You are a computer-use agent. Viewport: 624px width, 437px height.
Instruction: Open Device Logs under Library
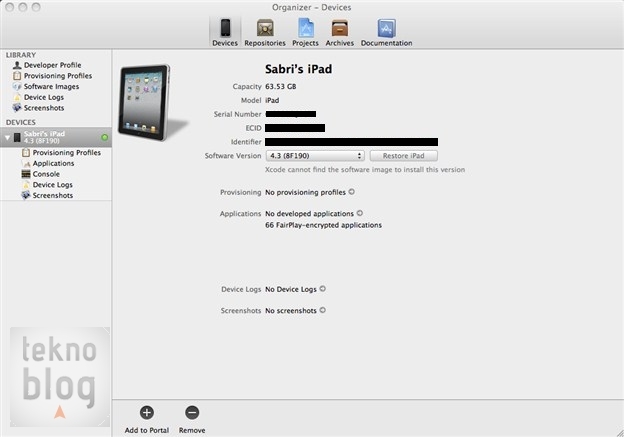pyautogui.click(x=38, y=97)
